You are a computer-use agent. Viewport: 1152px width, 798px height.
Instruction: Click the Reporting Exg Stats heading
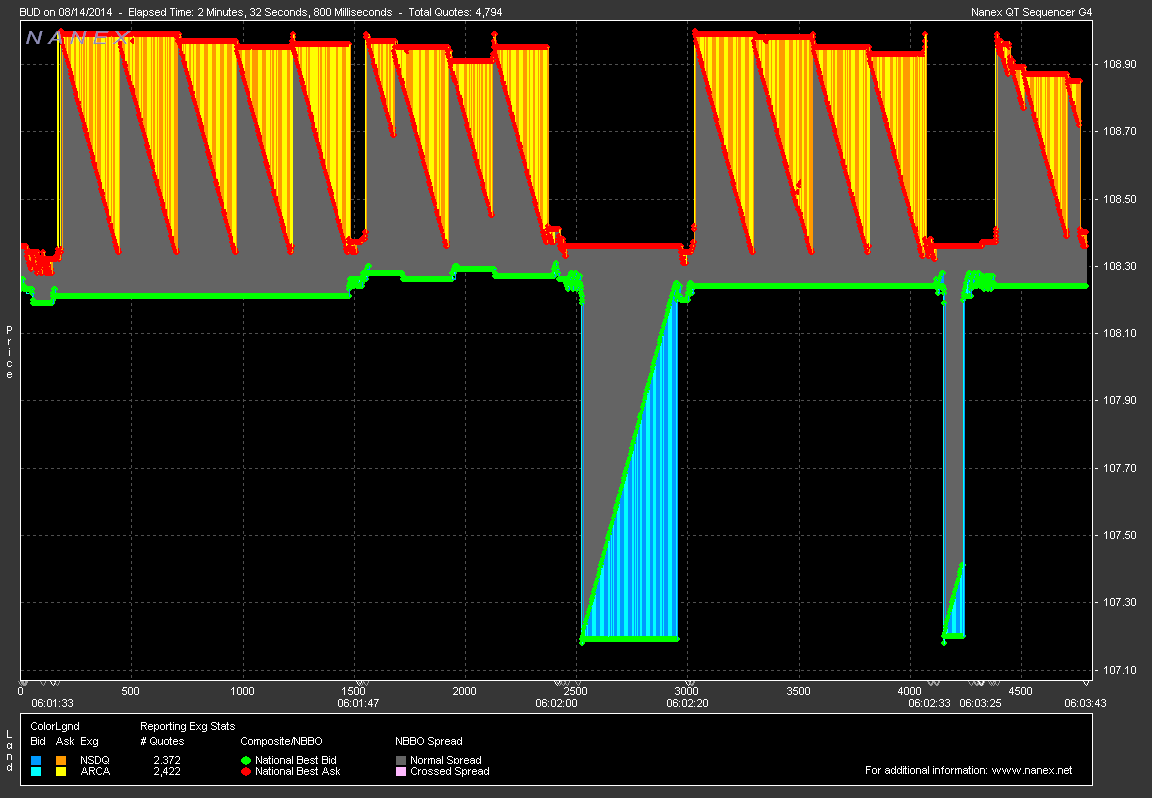coord(187,726)
